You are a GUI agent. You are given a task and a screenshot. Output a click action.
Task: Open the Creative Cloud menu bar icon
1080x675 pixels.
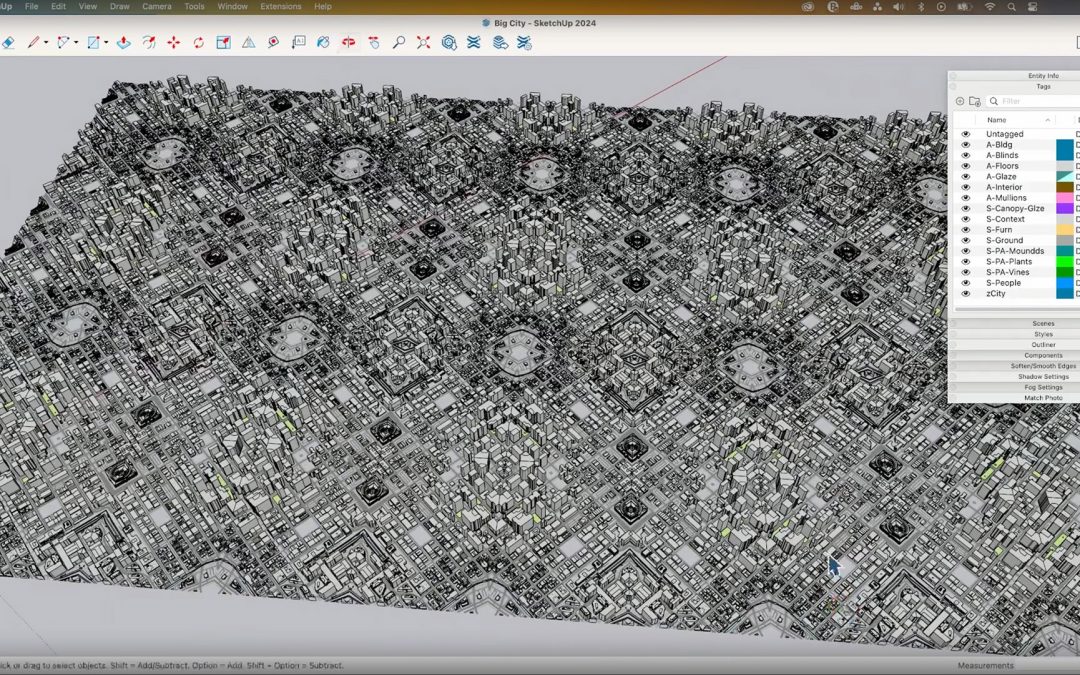[808, 7]
